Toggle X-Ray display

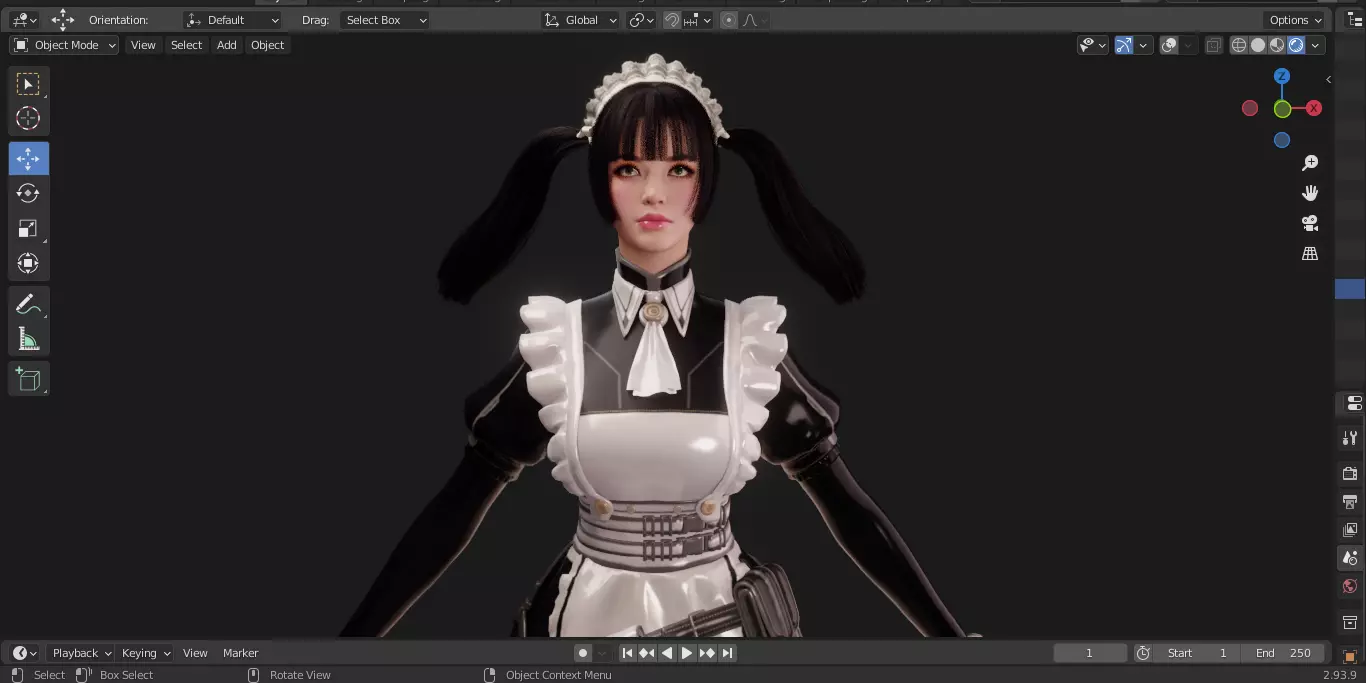(x=1213, y=45)
